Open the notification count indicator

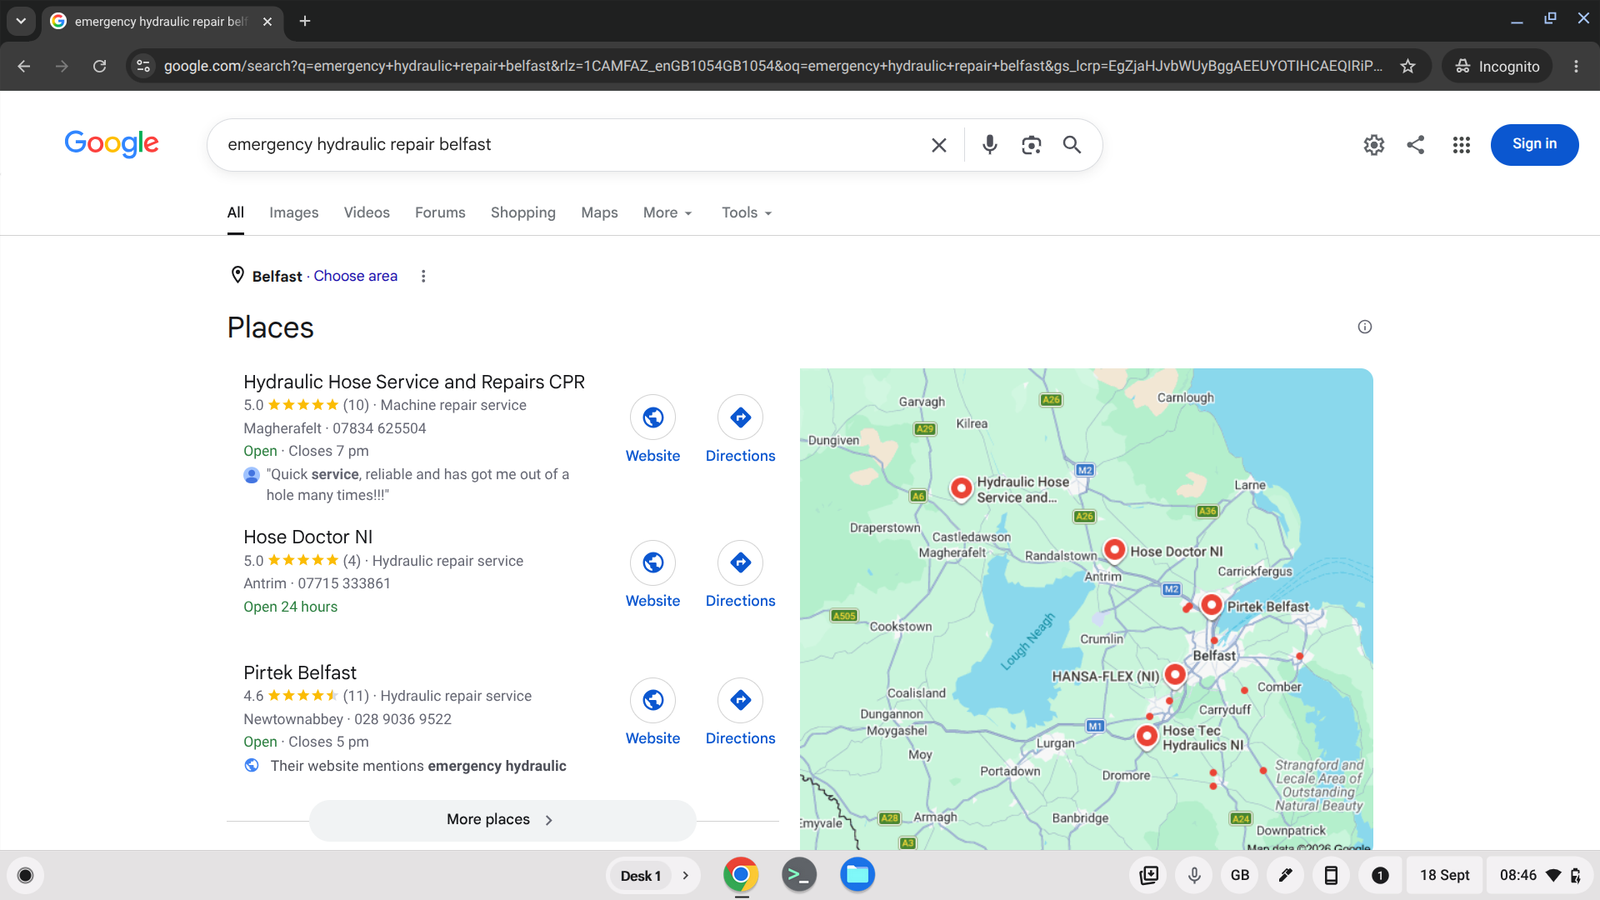point(1380,876)
